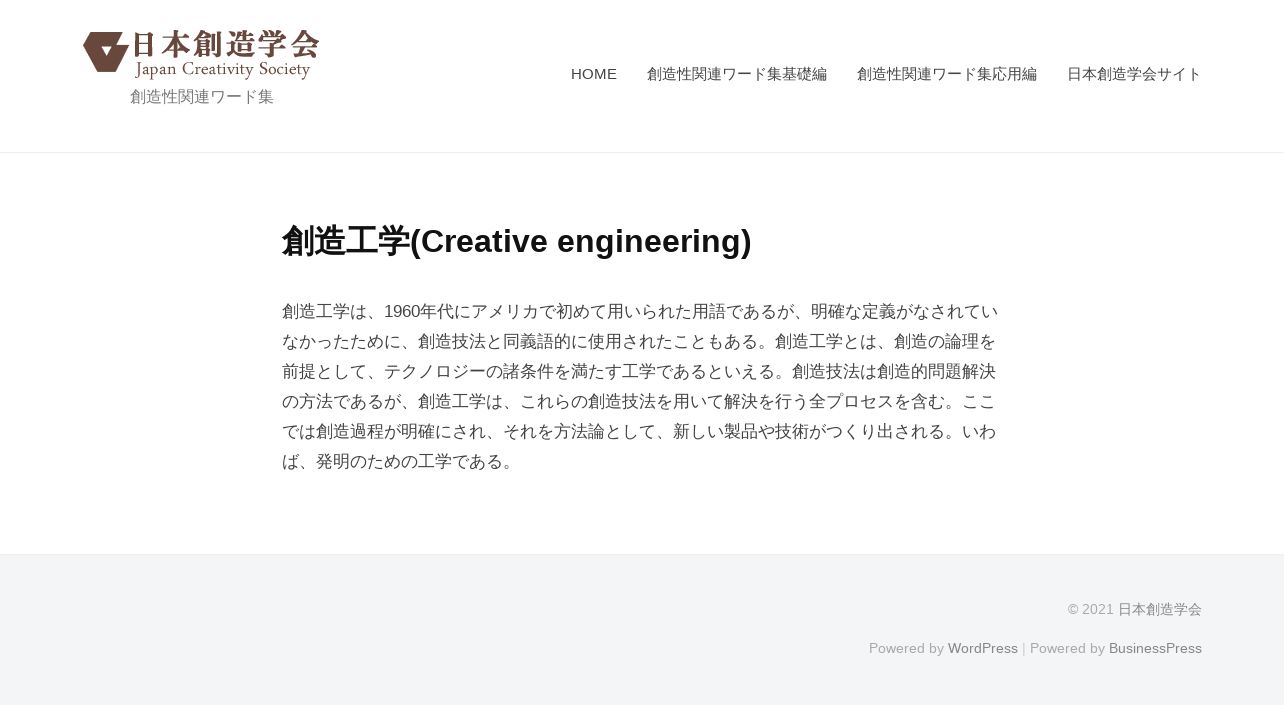Open the BusinessPress footer link
This screenshot has height=705, width=1284.
pyautogui.click(x=1155, y=648)
